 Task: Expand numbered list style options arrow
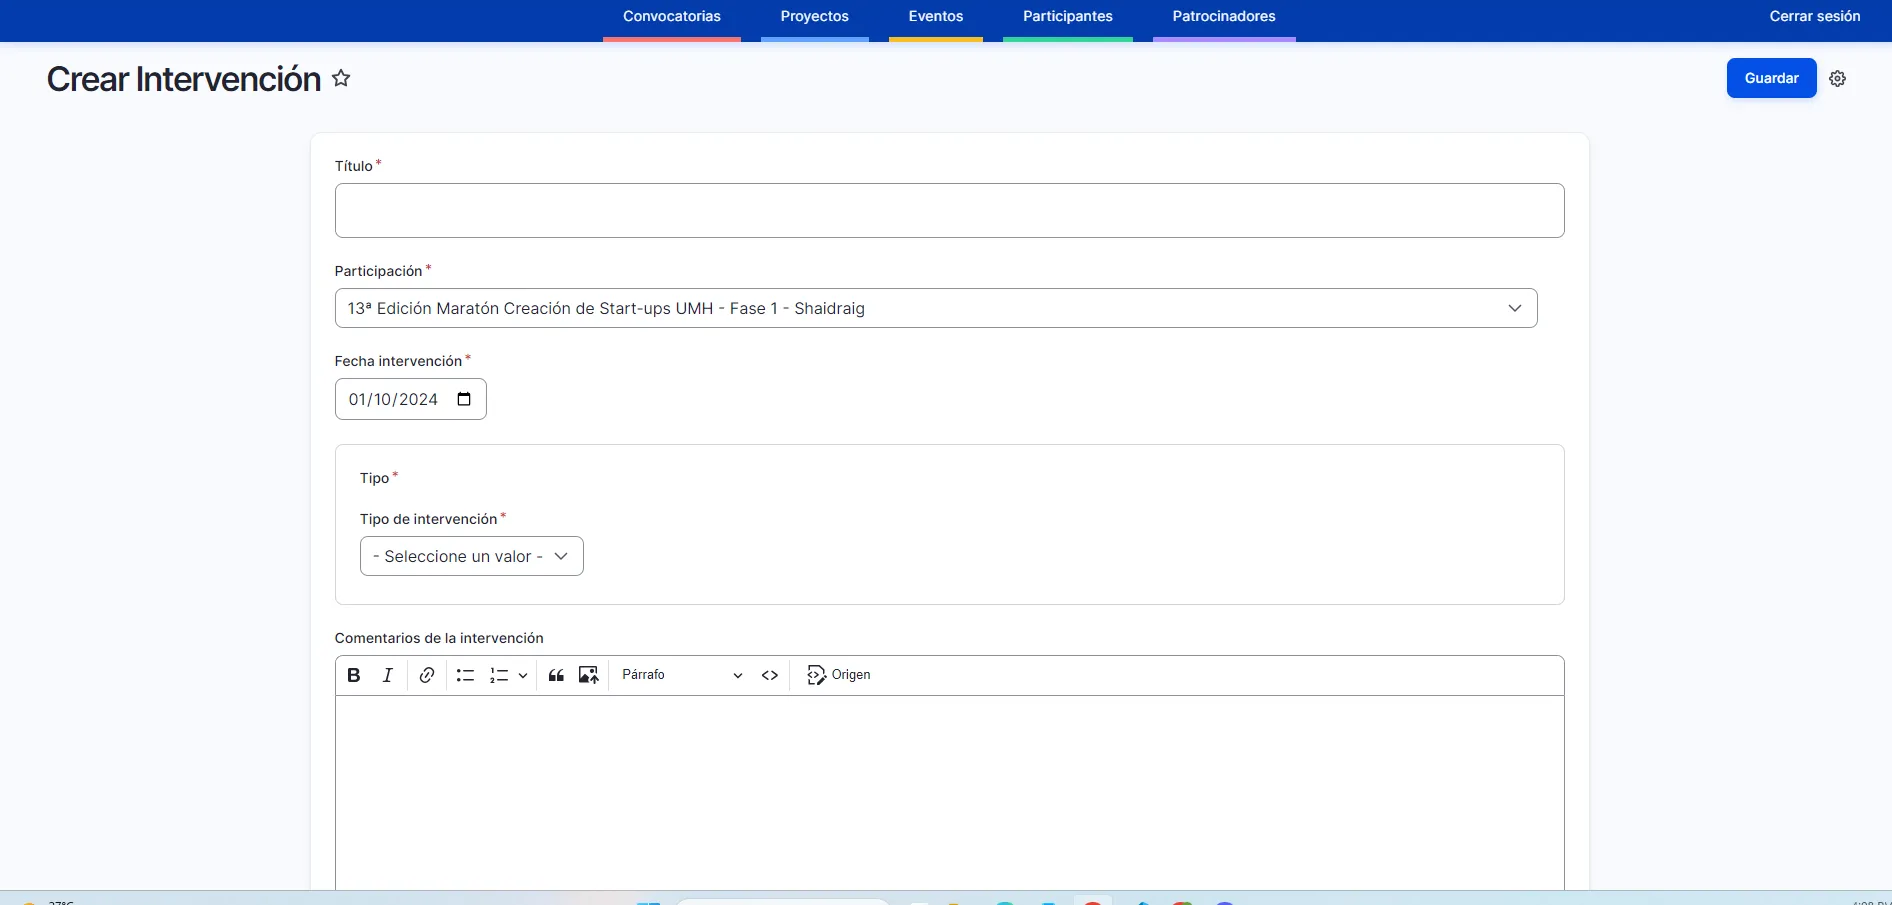point(523,675)
